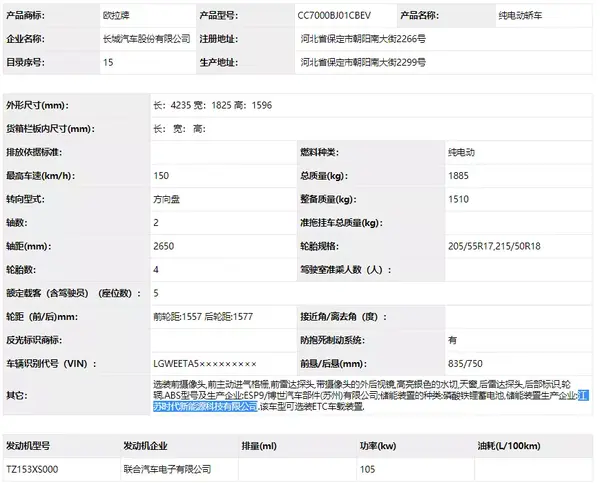Click the 外形尺寸(mm) label

click(37, 105)
